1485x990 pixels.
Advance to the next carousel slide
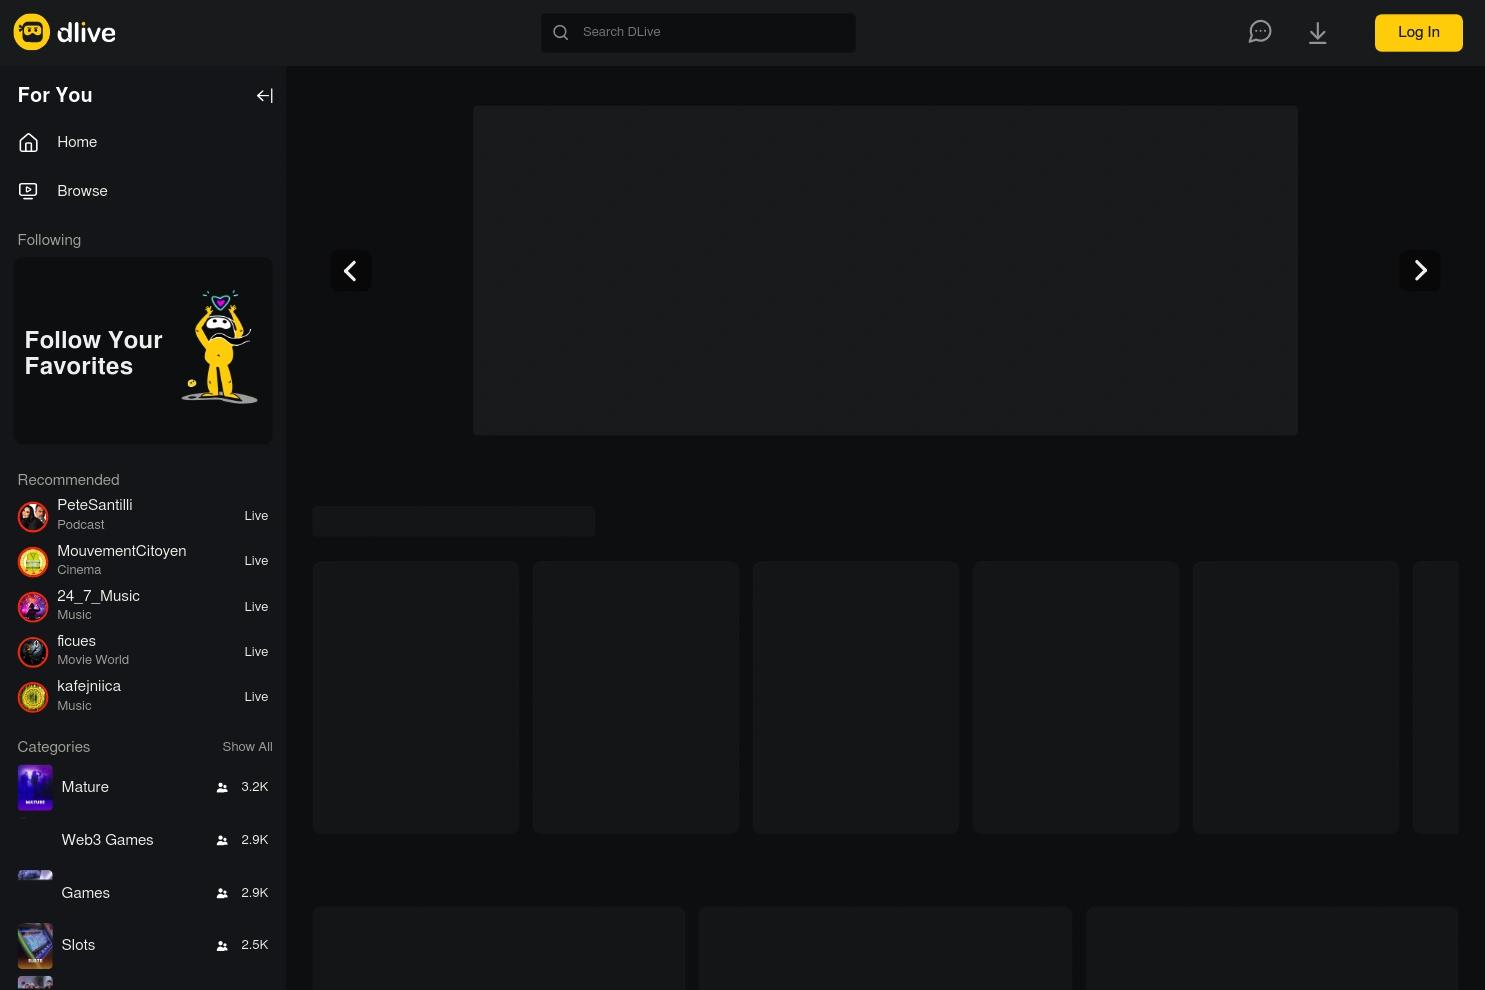tap(1420, 270)
